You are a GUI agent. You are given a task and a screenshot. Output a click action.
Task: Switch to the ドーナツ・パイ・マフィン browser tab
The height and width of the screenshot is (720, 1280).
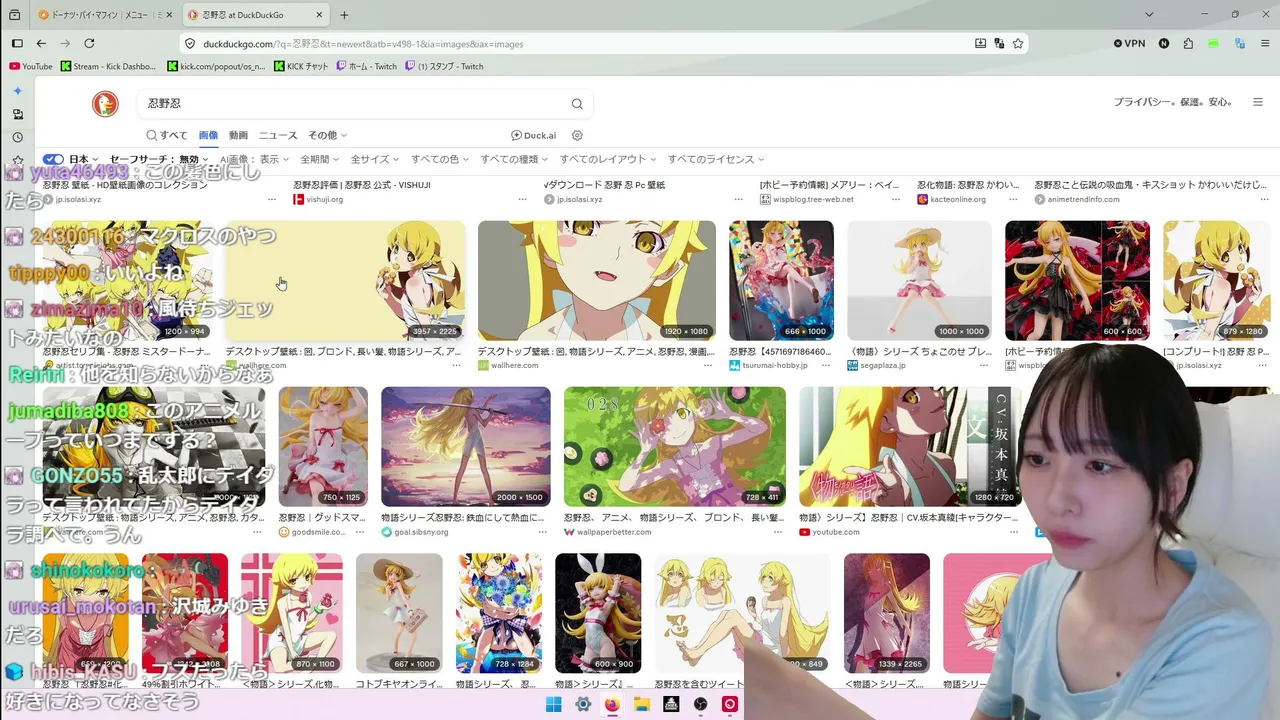click(104, 15)
